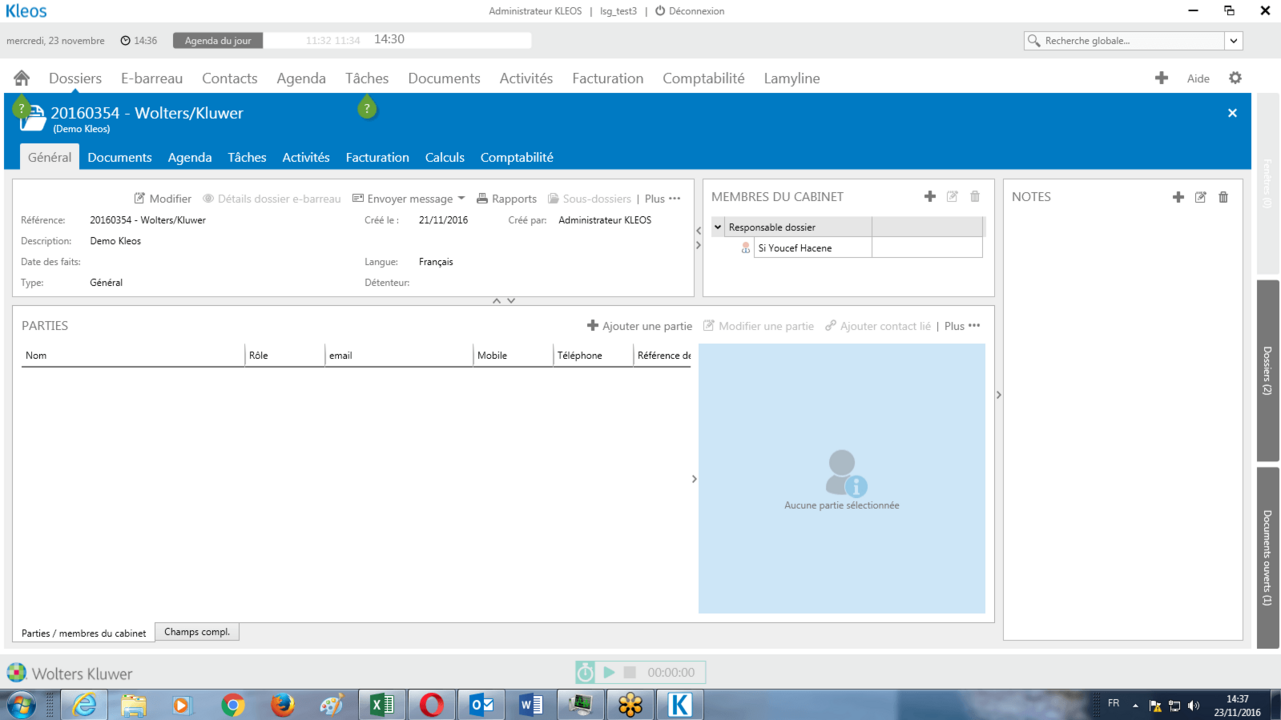This screenshot has height=720, width=1281.
Task: Add a cabinet member with plus icon
Action: 930,197
